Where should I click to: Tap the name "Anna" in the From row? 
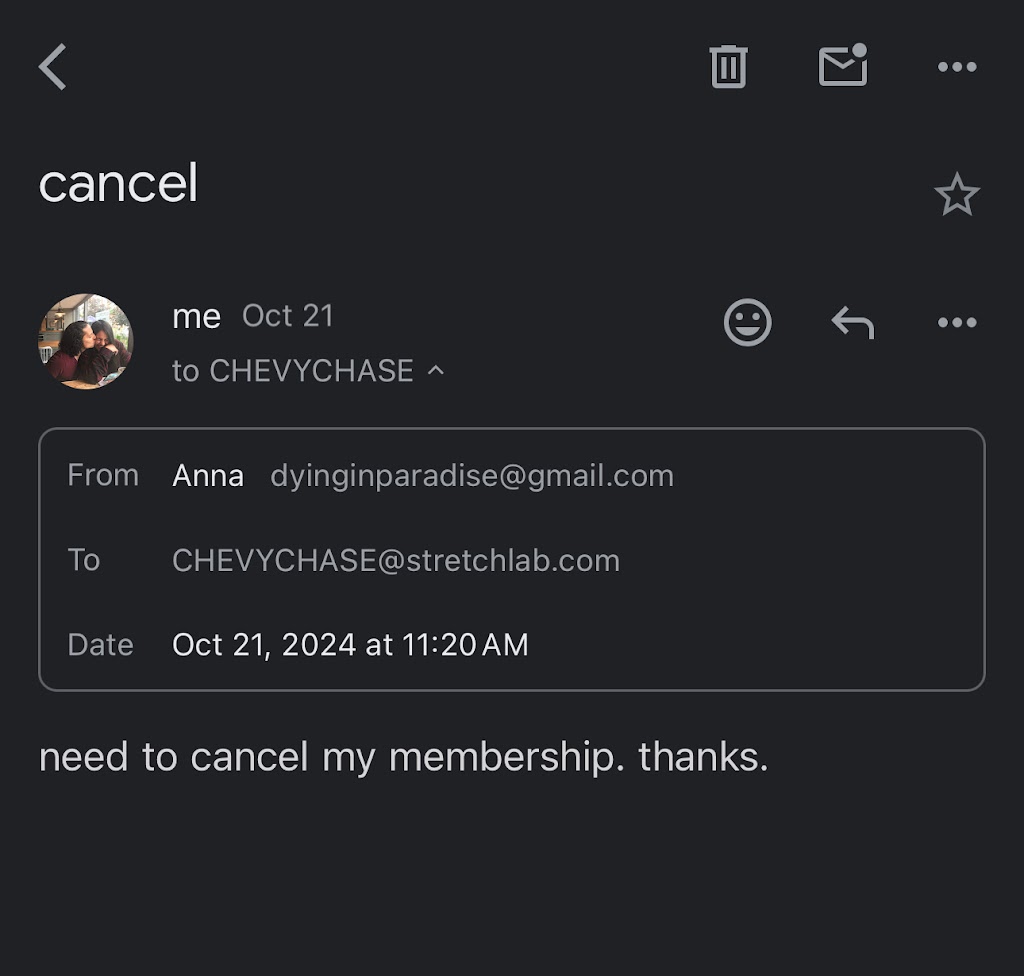[208, 475]
